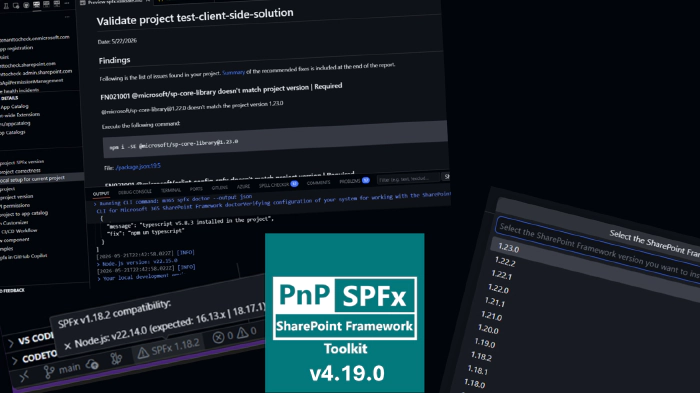Click the Preview editor tab

pos(115,2)
